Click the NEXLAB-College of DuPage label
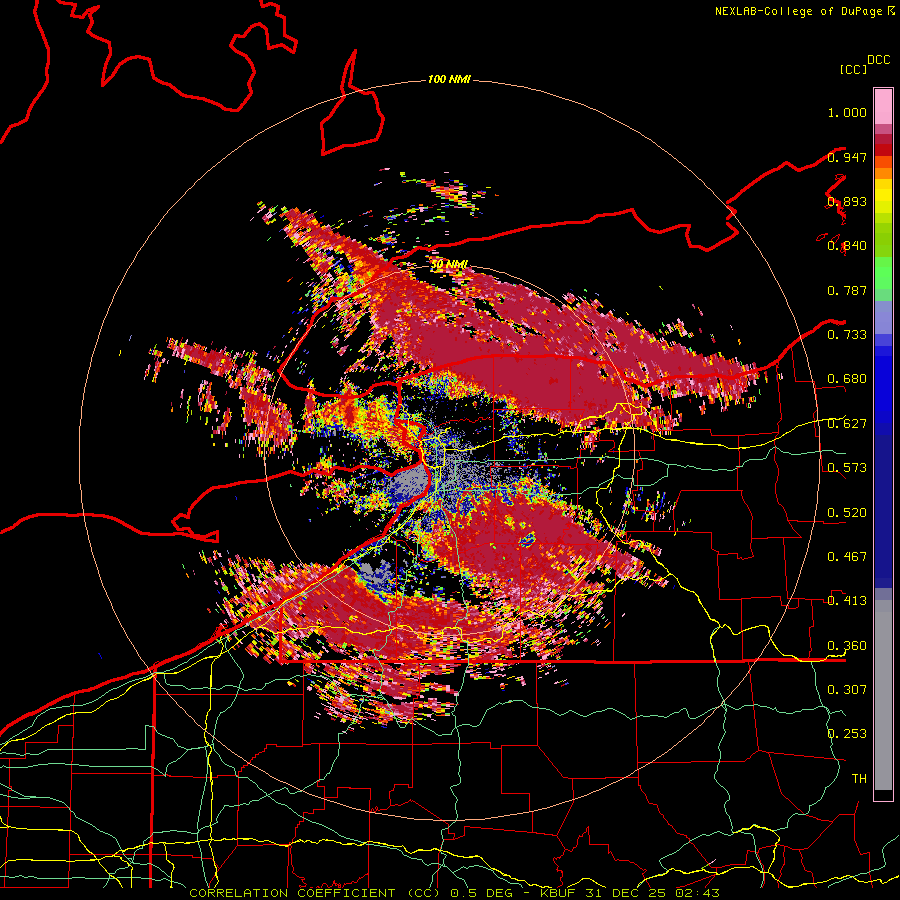The width and height of the screenshot is (900, 900). click(798, 11)
